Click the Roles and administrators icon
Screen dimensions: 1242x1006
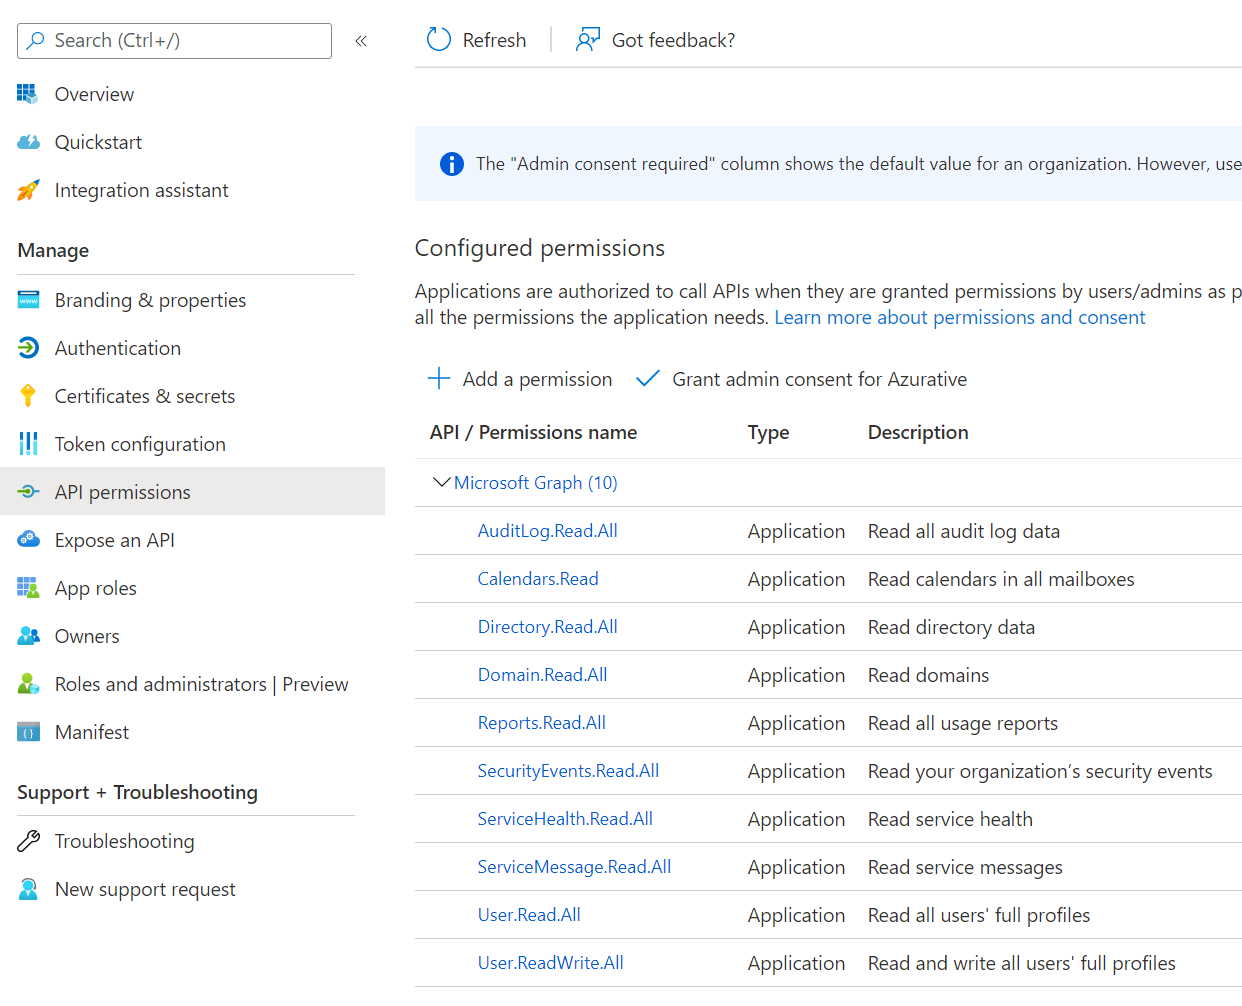[x=28, y=684]
